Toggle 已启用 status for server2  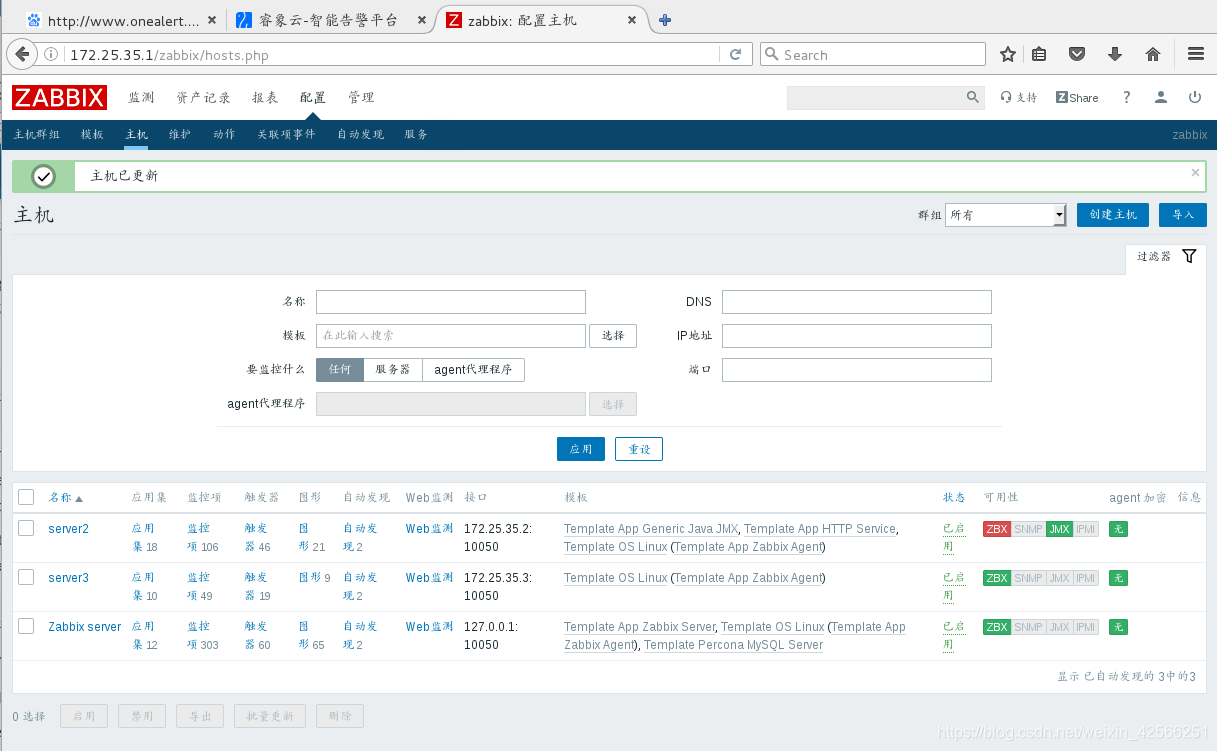[954, 537]
